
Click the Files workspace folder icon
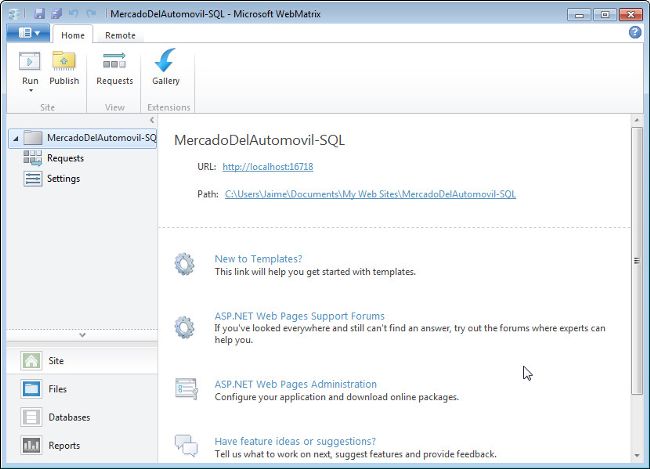coord(31,389)
